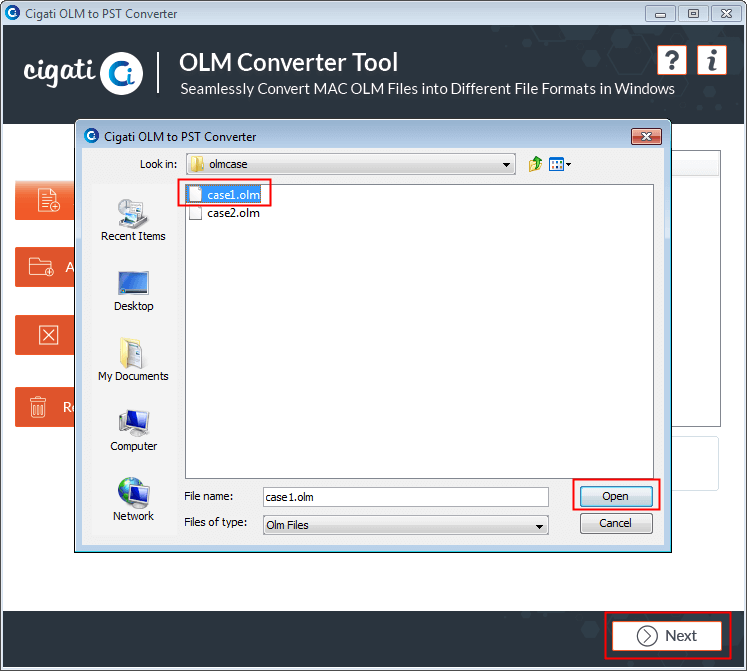This screenshot has height=671, width=747.
Task: Go to Desktop location
Action: click(x=133, y=291)
